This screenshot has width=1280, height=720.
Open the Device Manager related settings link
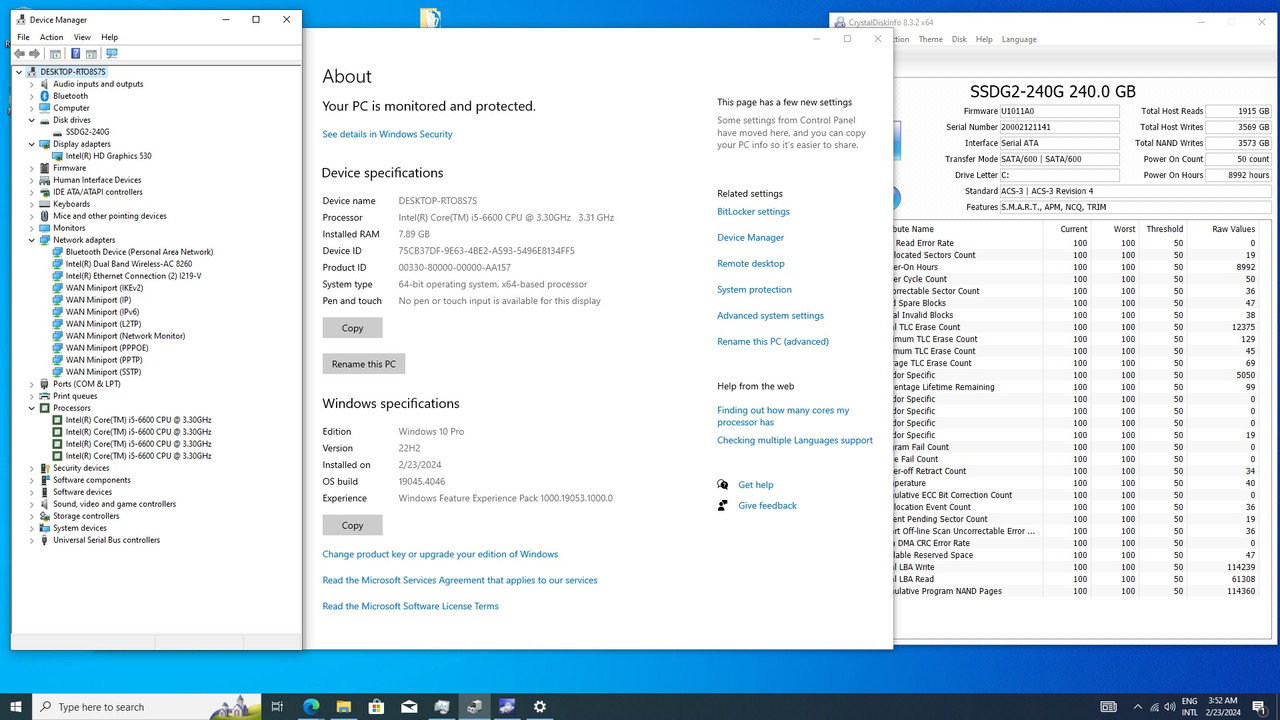coord(750,237)
